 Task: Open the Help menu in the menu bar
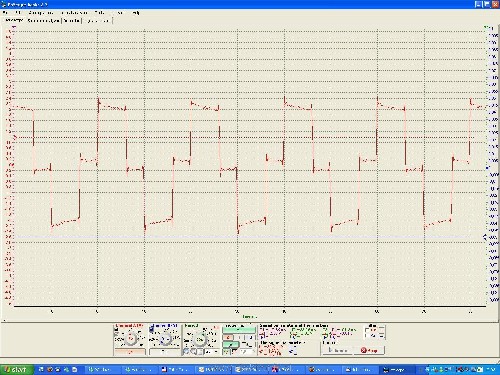(136, 13)
